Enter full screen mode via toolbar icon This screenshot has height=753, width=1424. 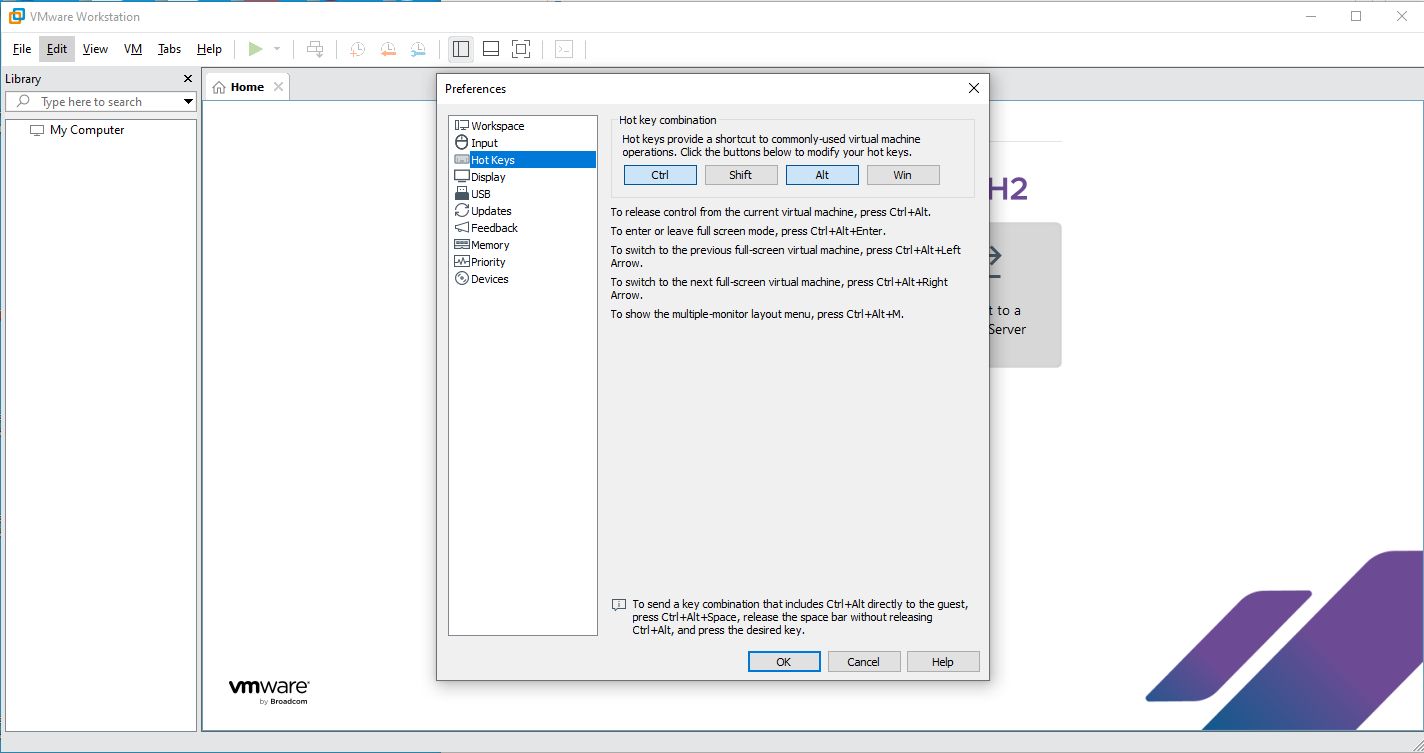pos(521,49)
